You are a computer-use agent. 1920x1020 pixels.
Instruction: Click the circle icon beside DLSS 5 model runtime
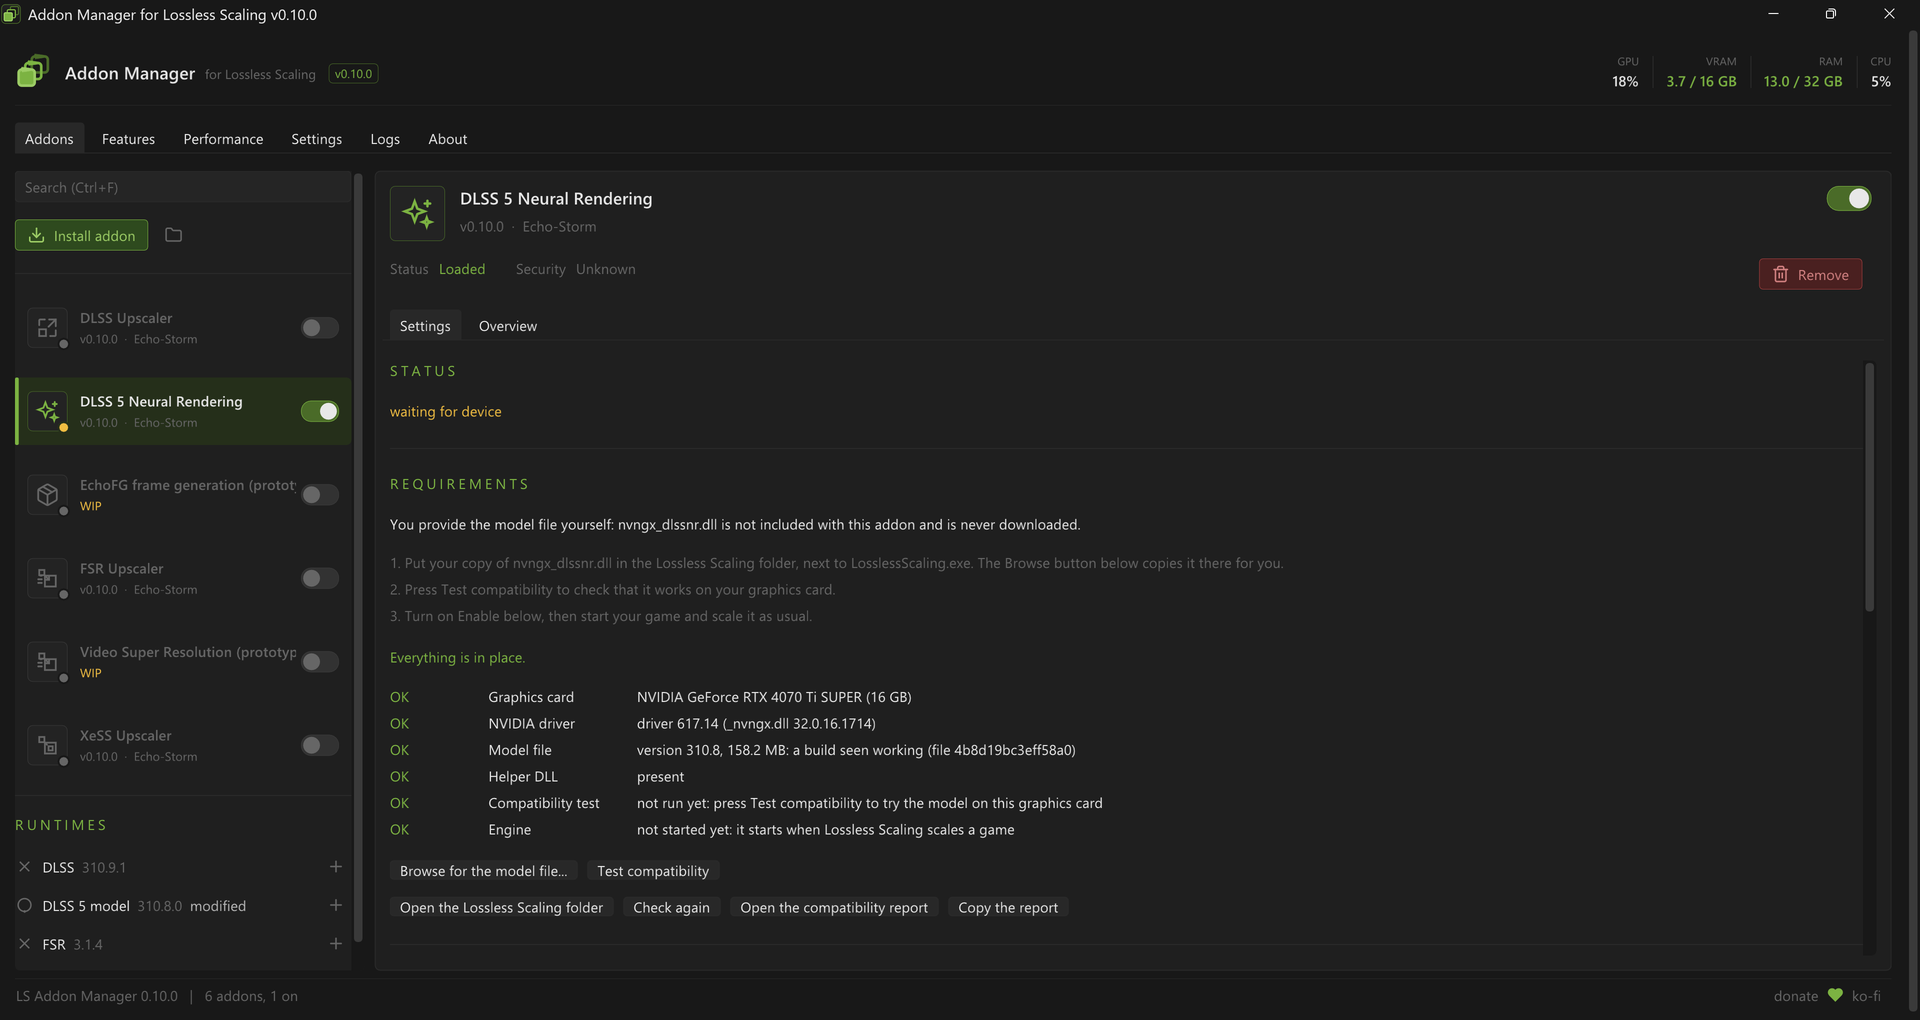[25, 905]
